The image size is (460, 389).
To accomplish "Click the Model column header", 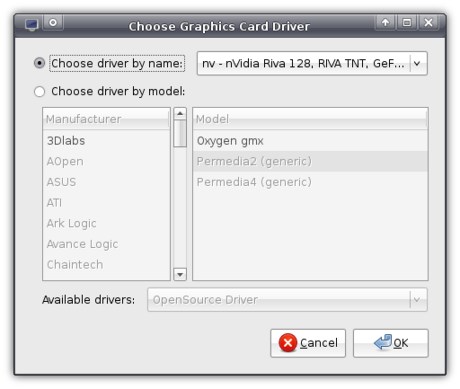I will (x=310, y=119).
